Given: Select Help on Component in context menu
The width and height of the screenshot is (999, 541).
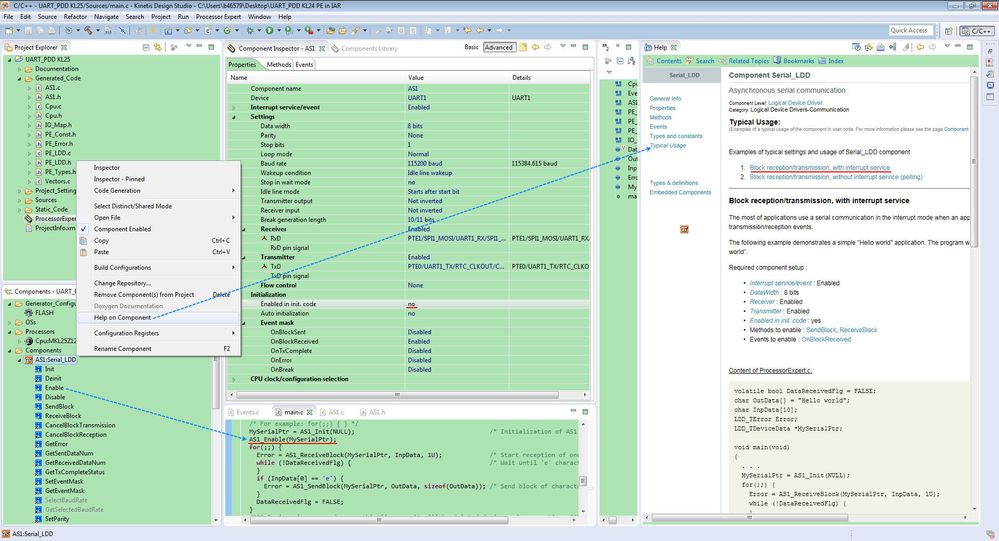Looking at the screenshot, I should tap(158, 317).
